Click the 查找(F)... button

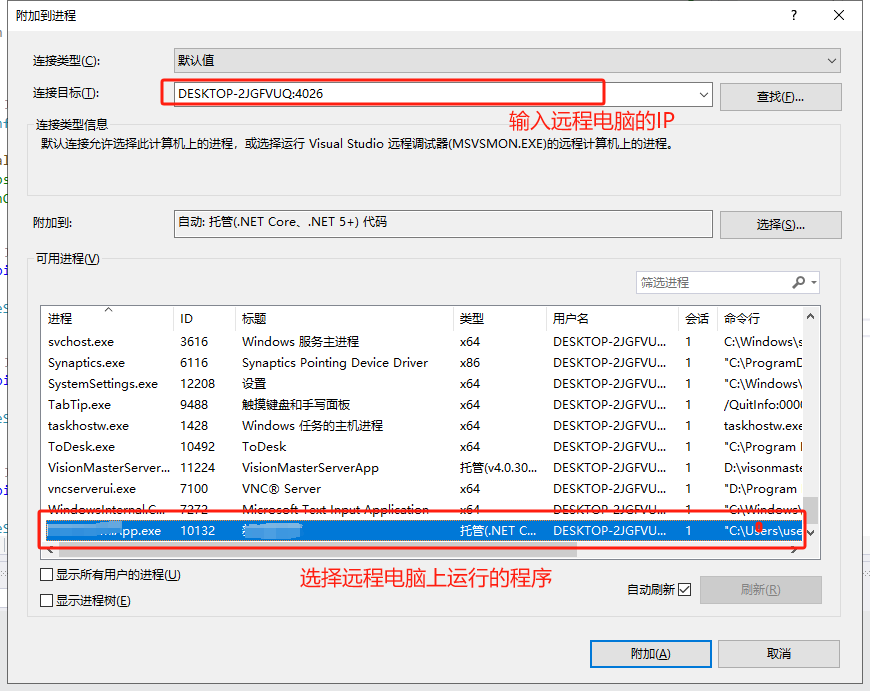[x=781, y=97]
